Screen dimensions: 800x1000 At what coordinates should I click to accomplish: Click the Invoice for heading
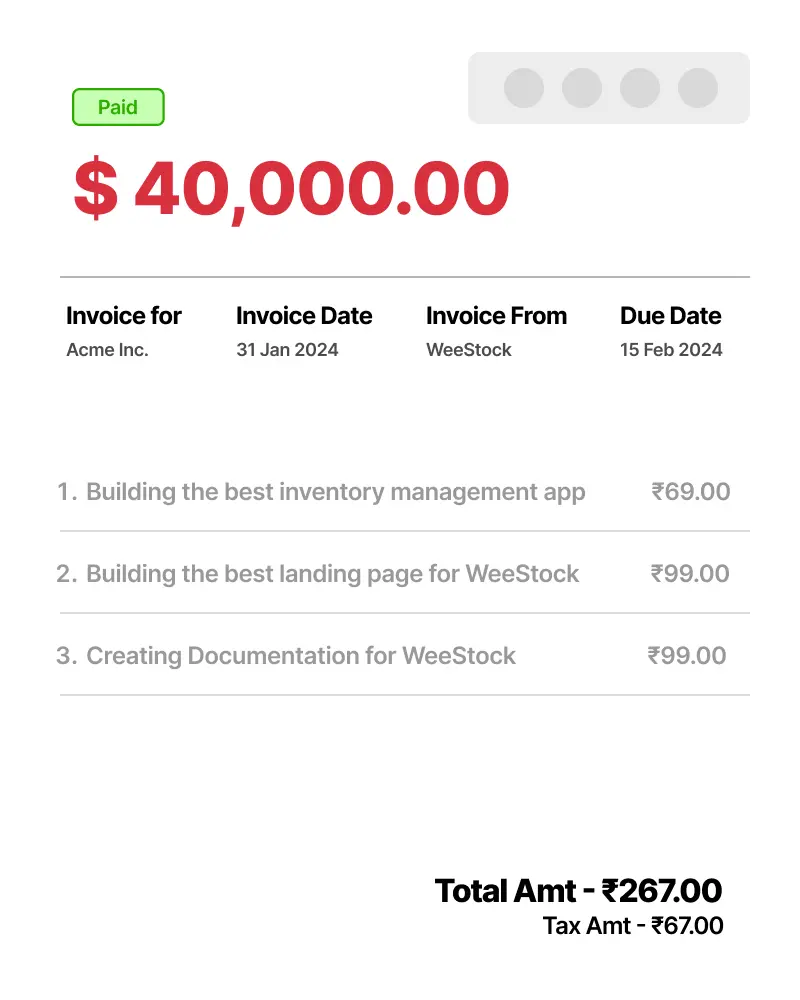tap(124, 316)
